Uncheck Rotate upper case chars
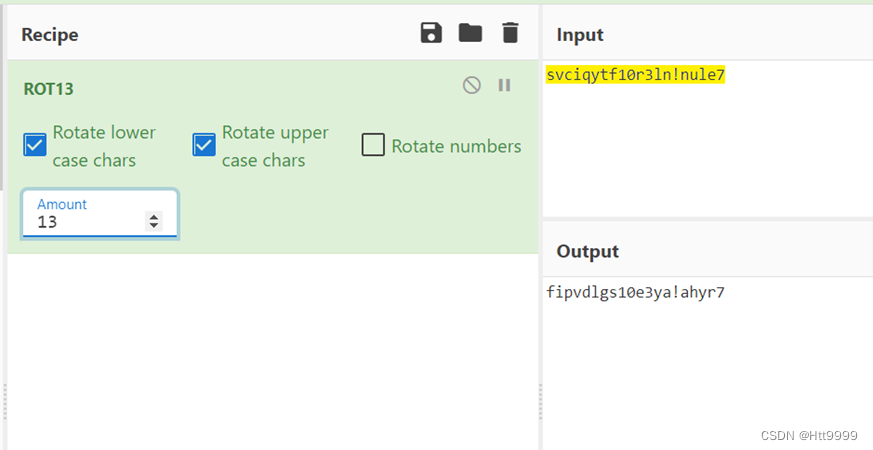The image size is (873, 450). click(x=204, y=145)
